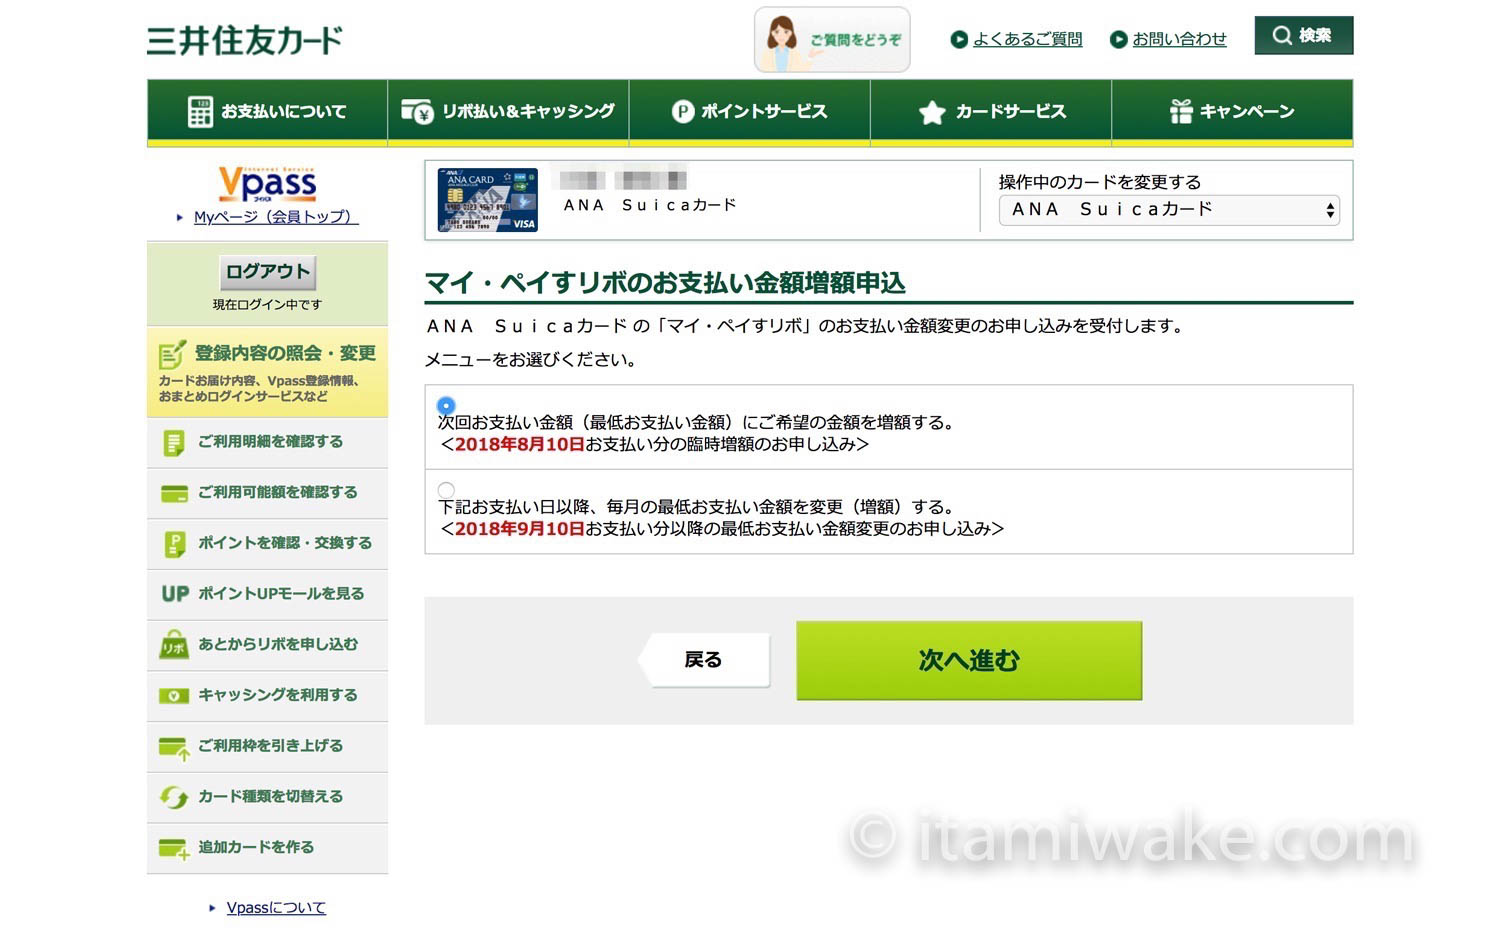Open Vpassについて link

coord(276,908)
